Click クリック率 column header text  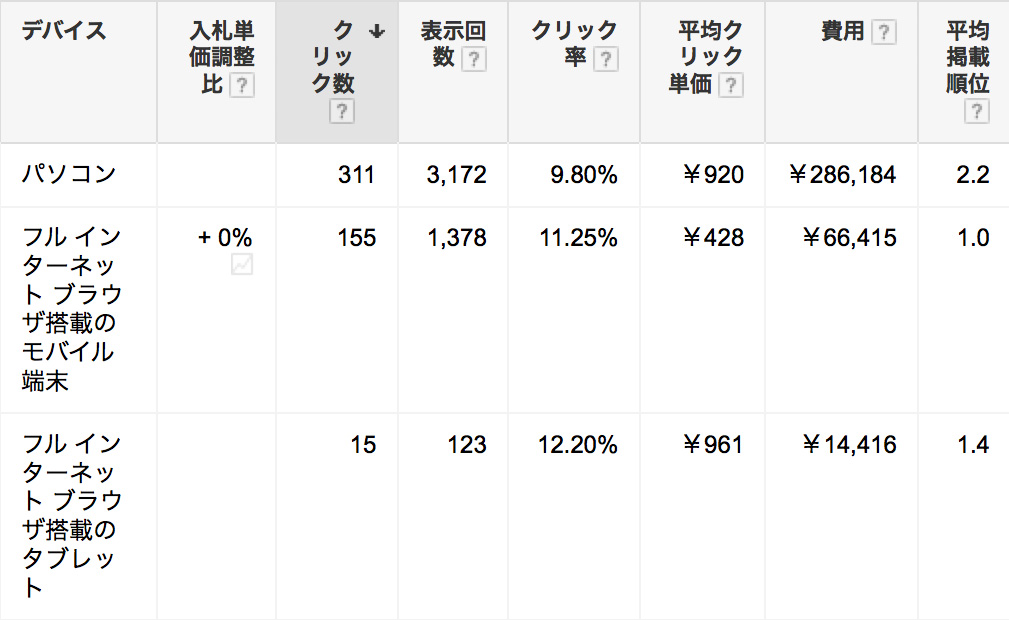click(574, 44)
